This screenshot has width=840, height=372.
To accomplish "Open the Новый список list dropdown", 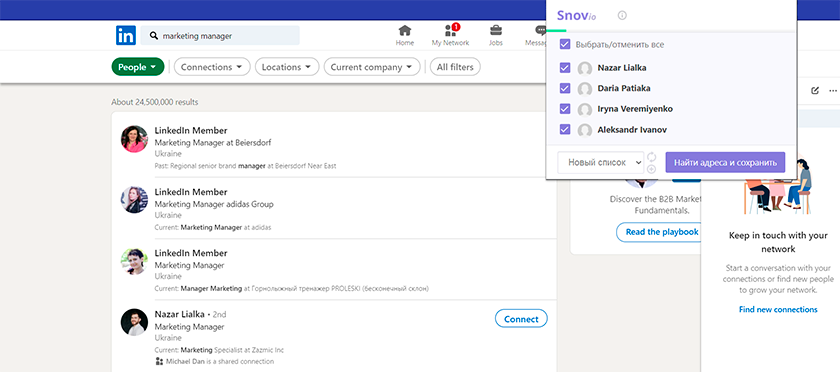I will click(601, 162).
